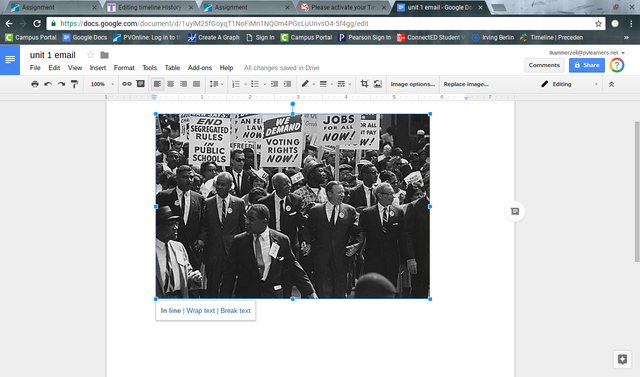Toggle justify alignment

[196, 84]
